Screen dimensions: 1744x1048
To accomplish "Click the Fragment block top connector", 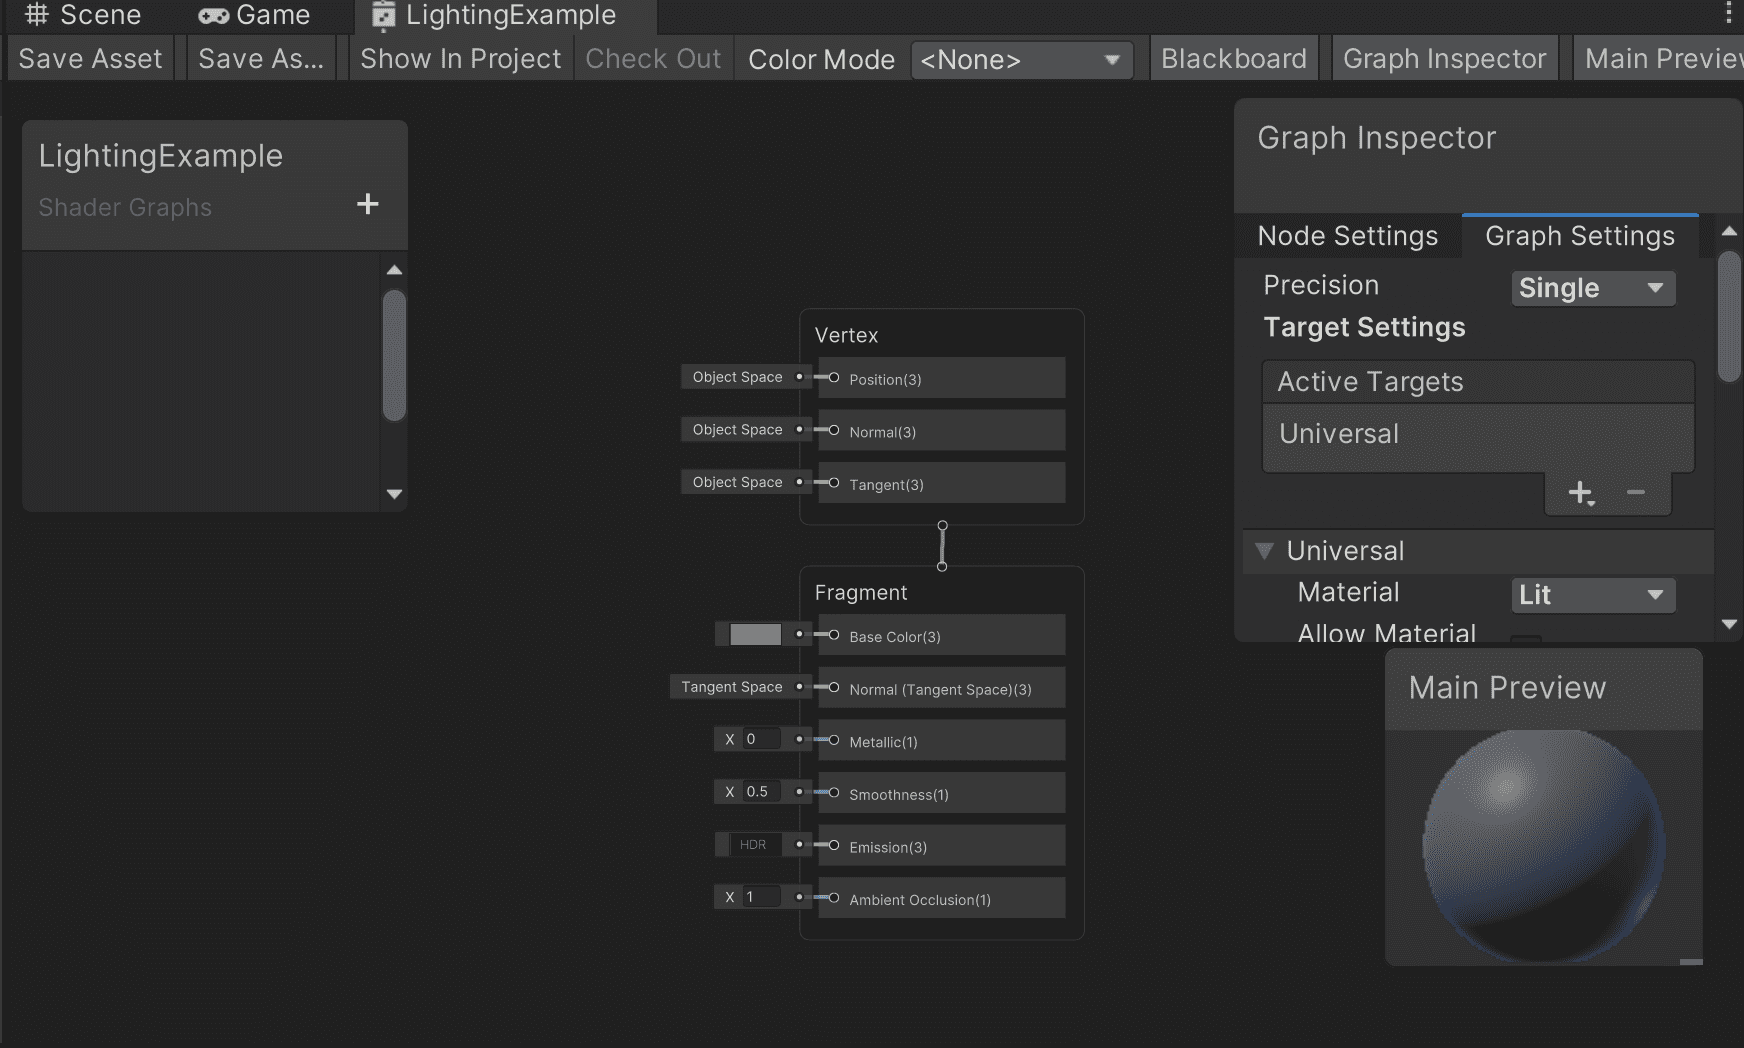I will (x=942, y=566).
